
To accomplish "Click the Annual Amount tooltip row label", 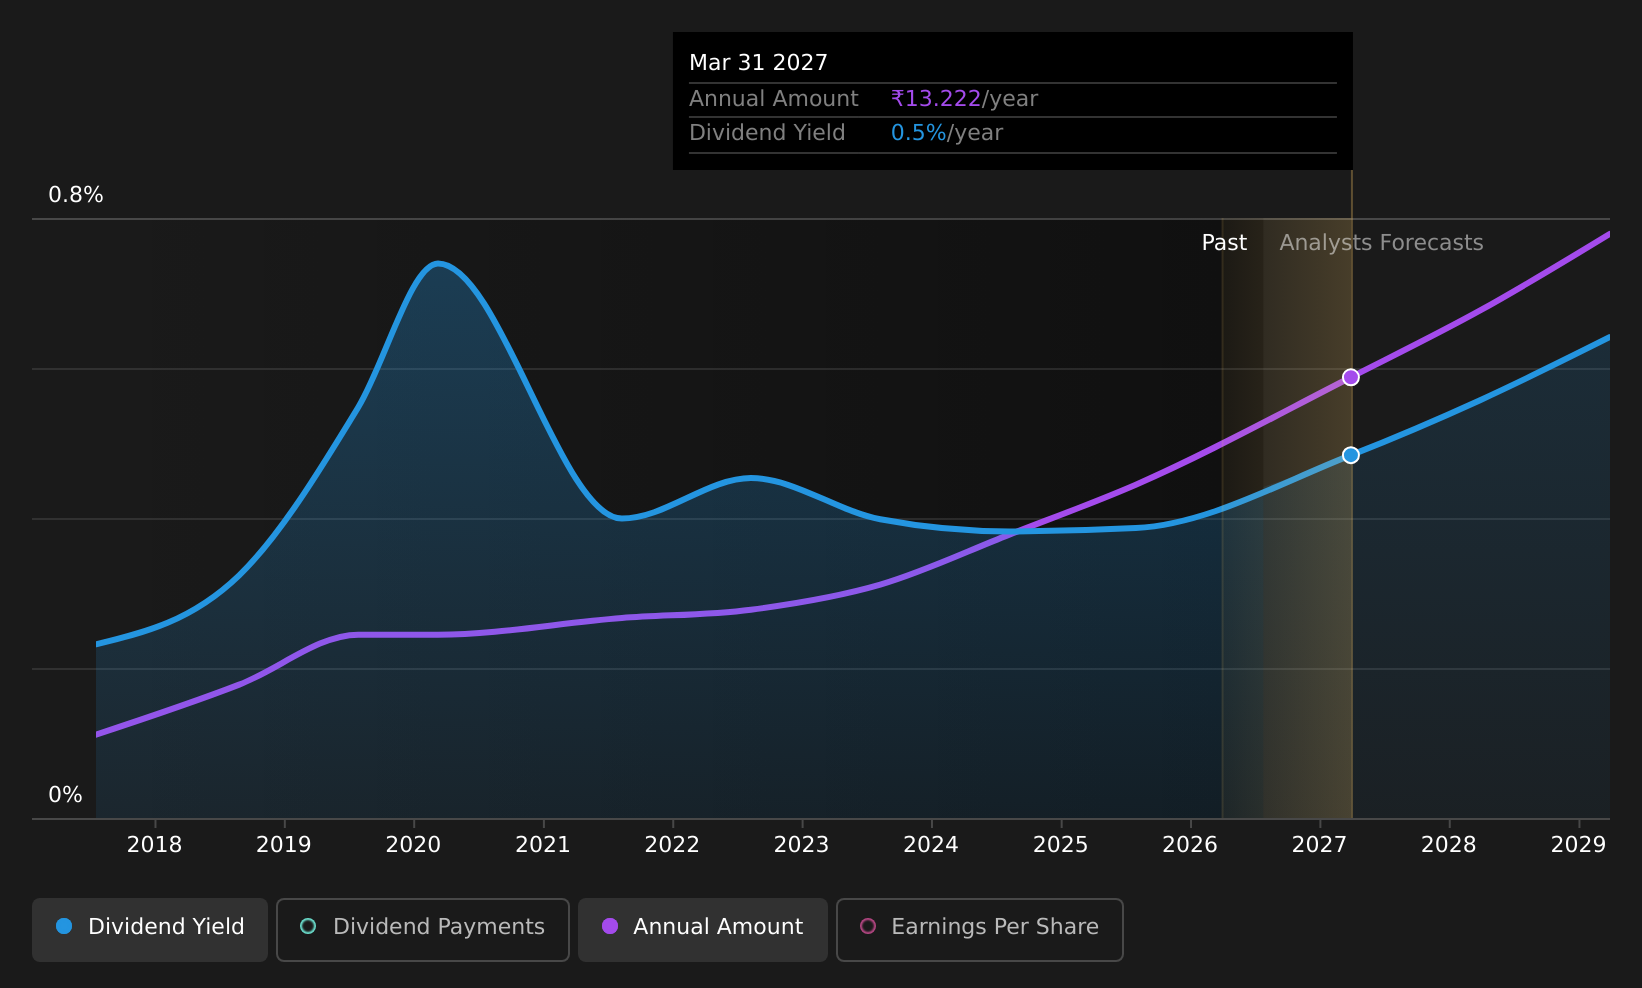I will [x=774, y=99].
